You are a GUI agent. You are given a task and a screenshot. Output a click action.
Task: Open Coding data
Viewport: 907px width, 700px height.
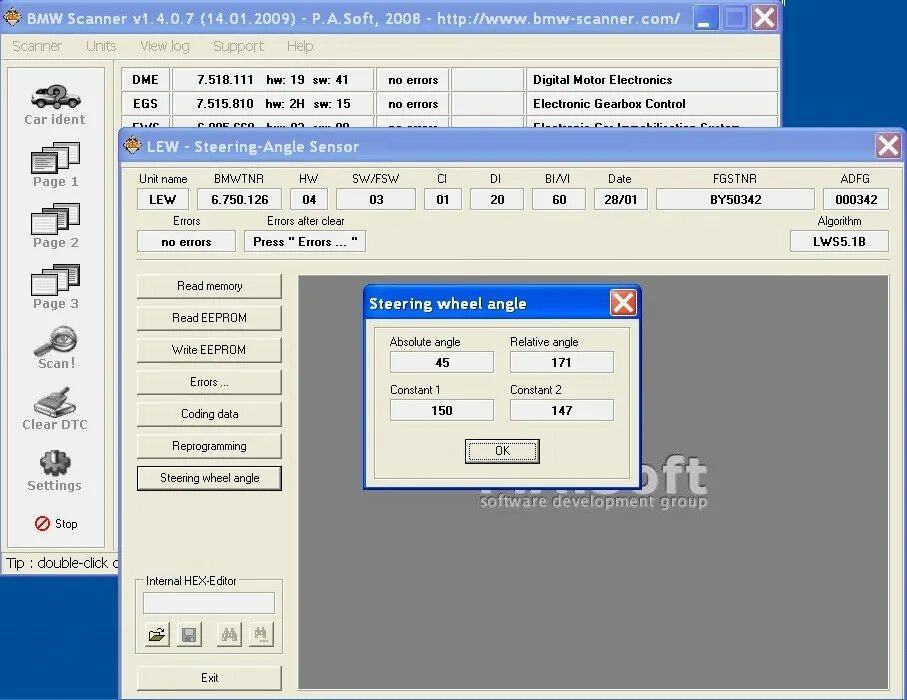[209, 414]
